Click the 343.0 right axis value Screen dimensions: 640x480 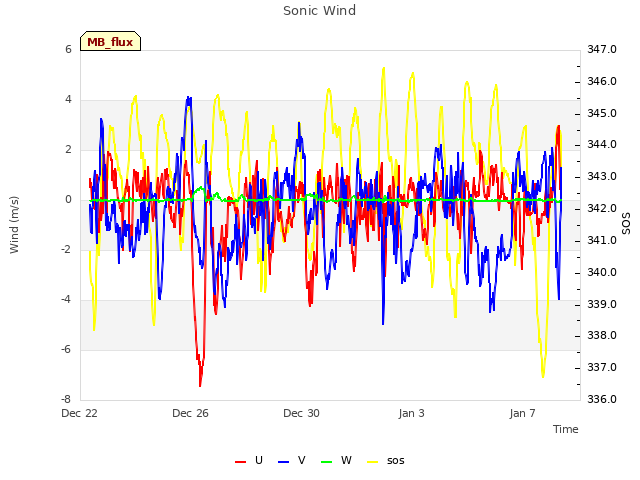[602, 176]
